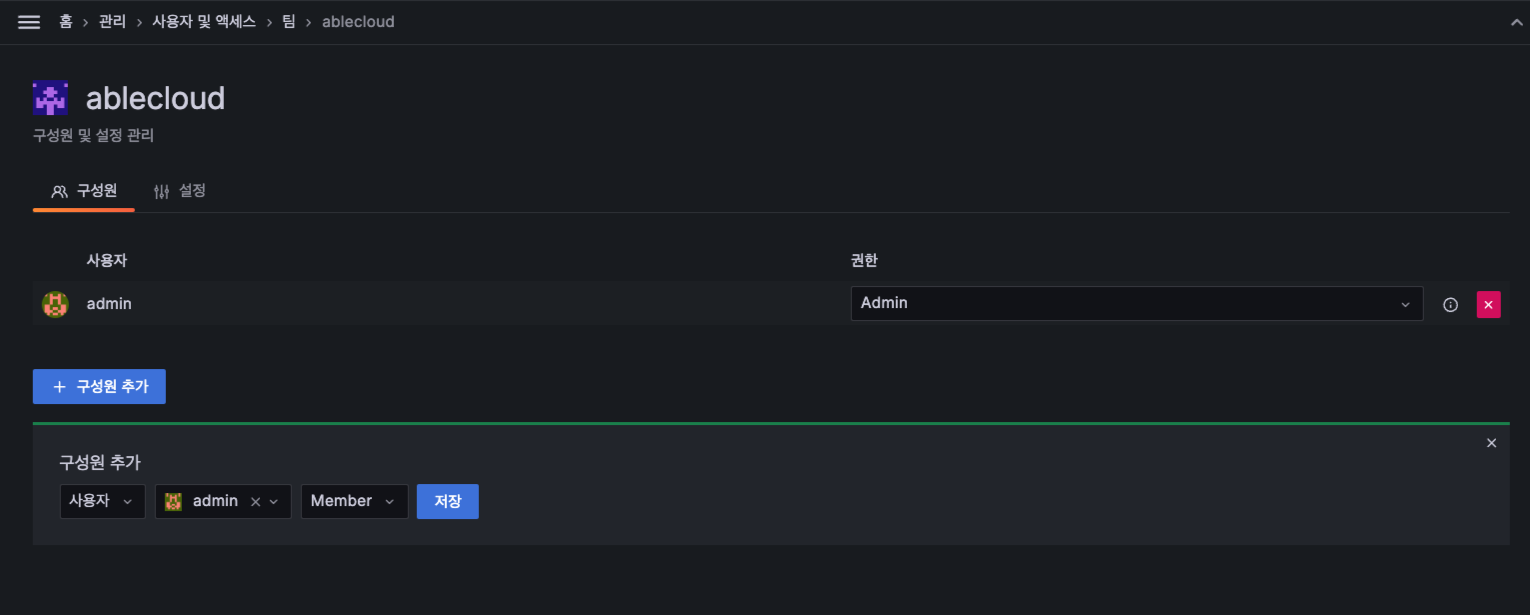
Task: Close the 구성원 추가 panel
Action: click(x=1491, y=443)
